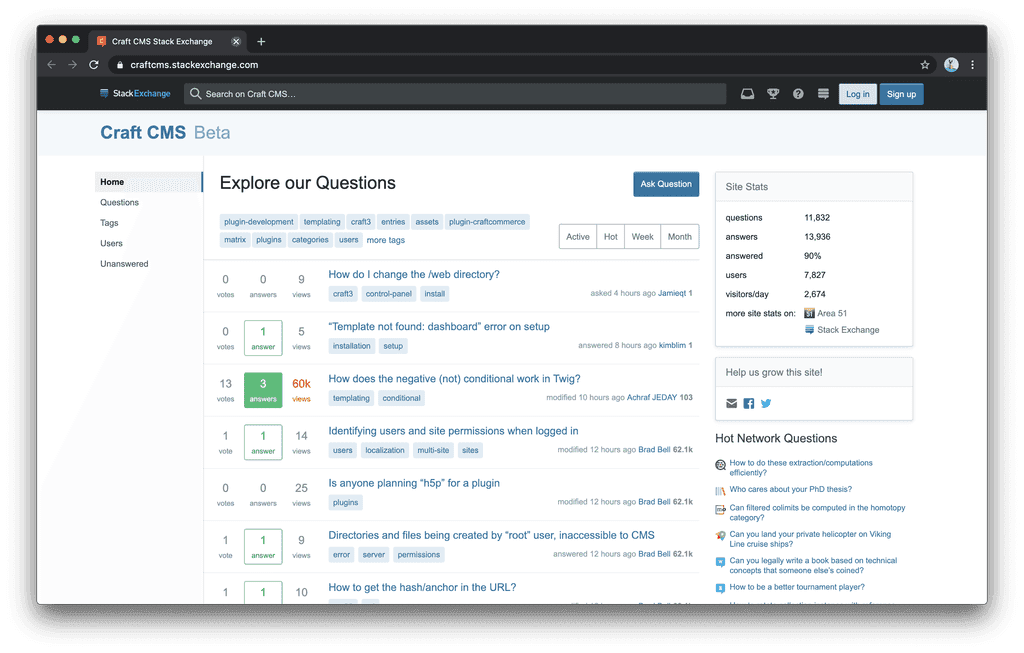Share this site on Facebook icon
The height and width of the screenshot is (653, 1024).
click(749, 404)
